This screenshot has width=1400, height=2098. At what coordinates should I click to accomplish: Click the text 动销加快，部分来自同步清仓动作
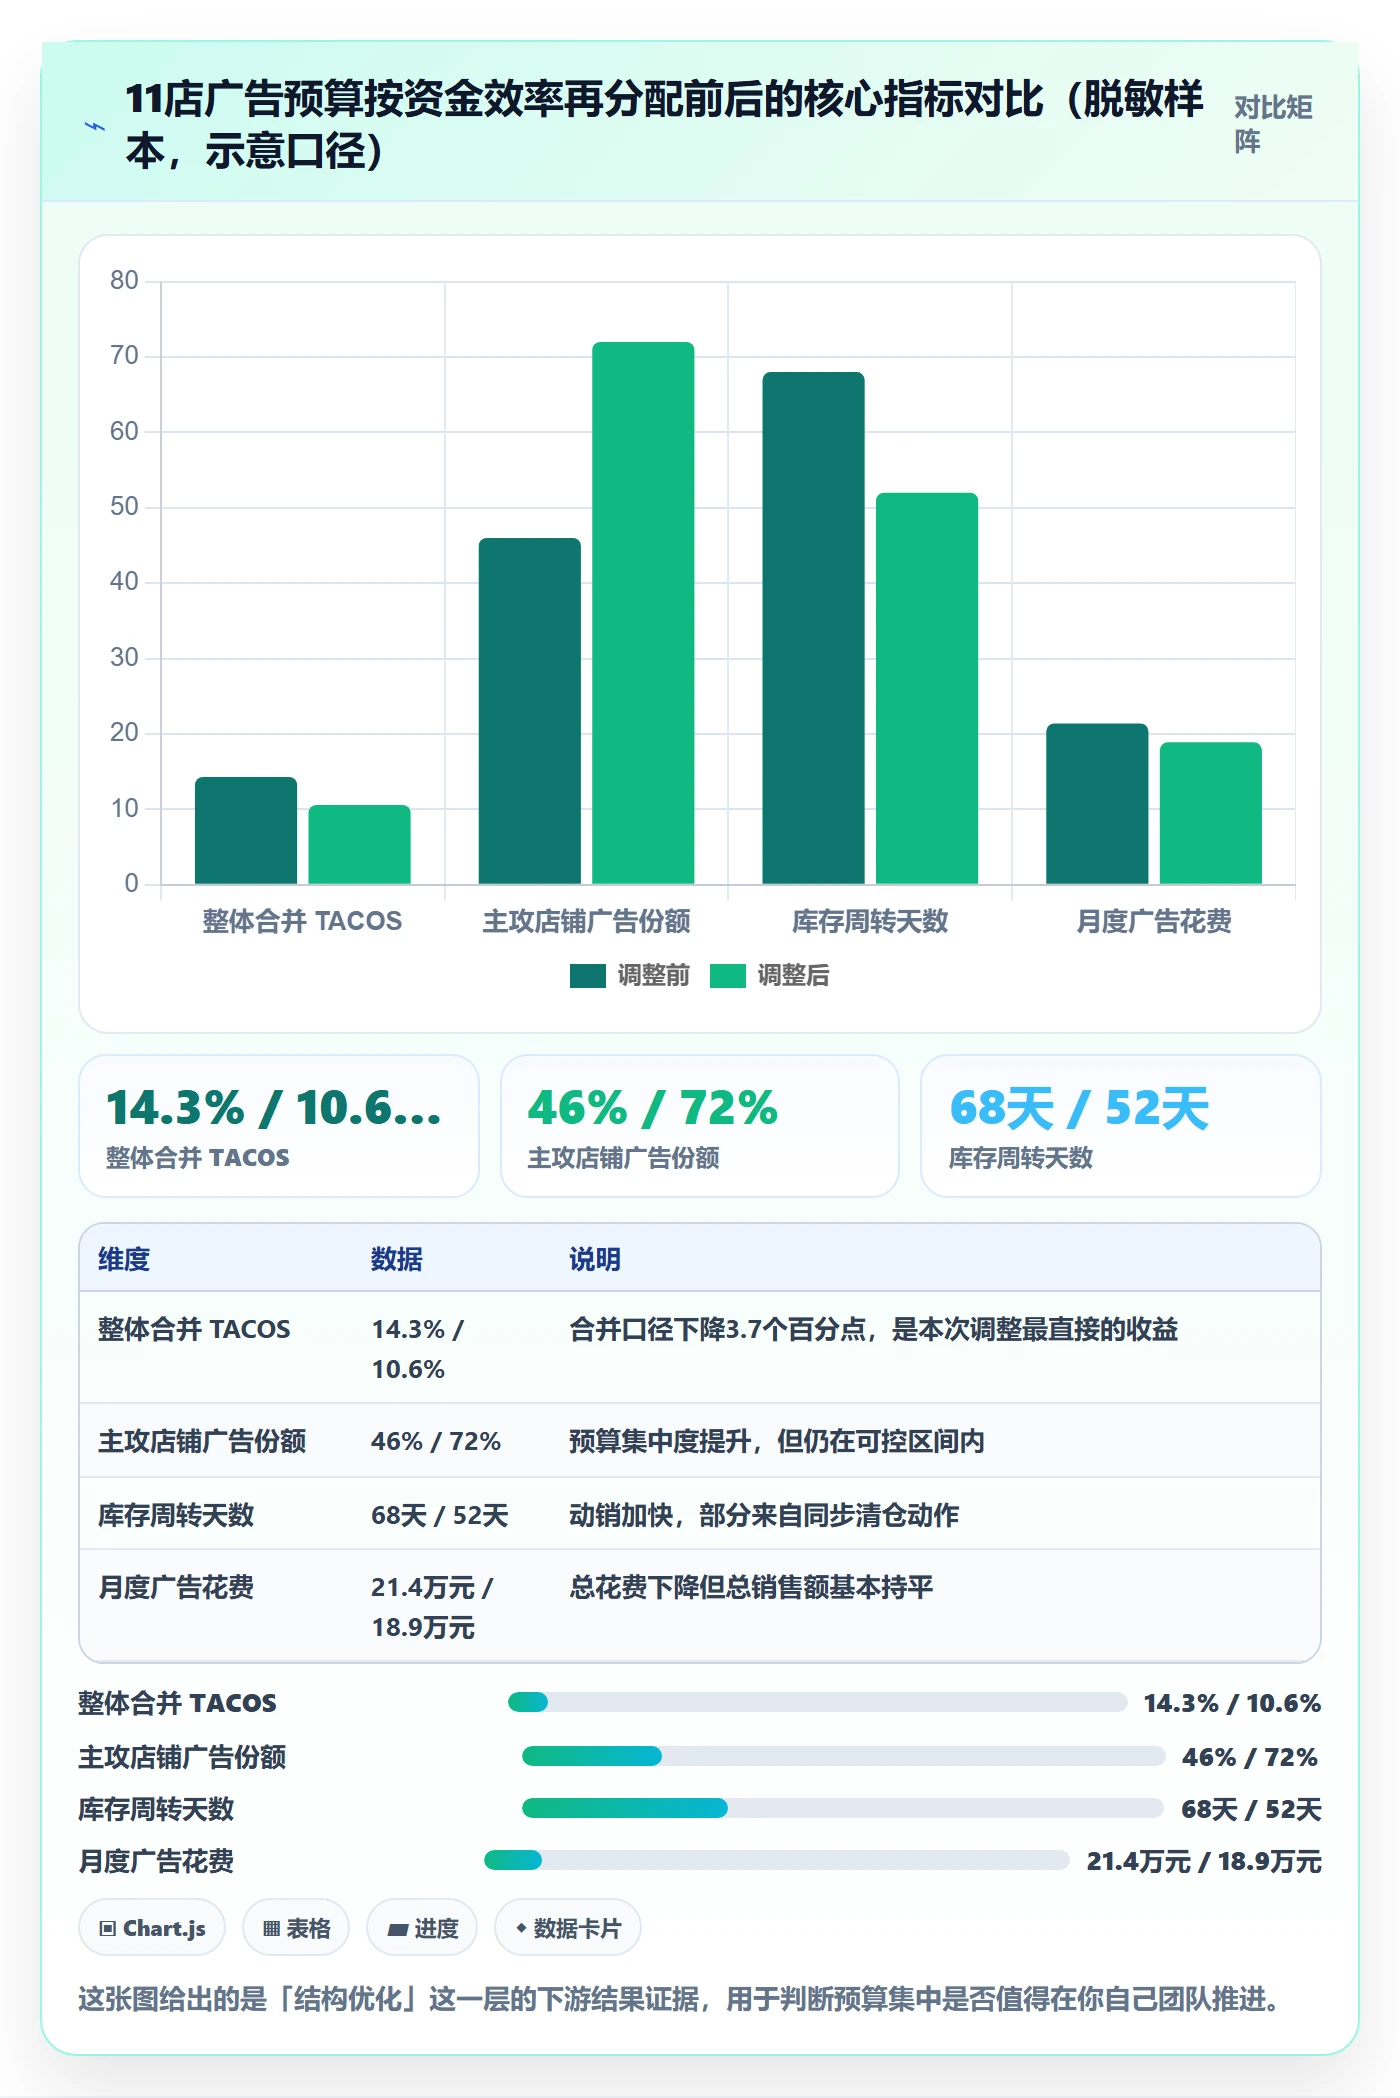tap(764, 1515)
